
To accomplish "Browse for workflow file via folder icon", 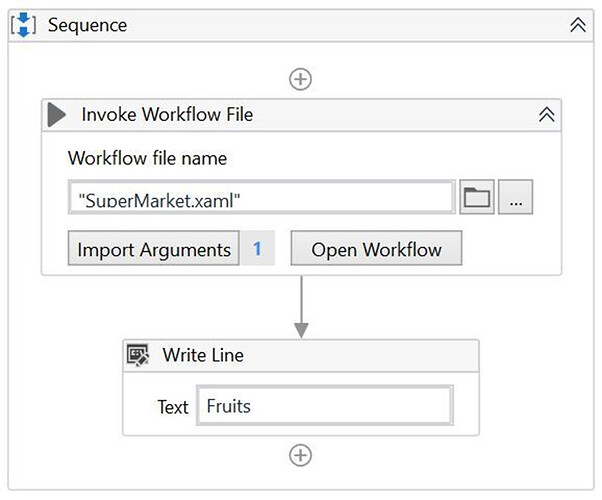I will point(477,197).
